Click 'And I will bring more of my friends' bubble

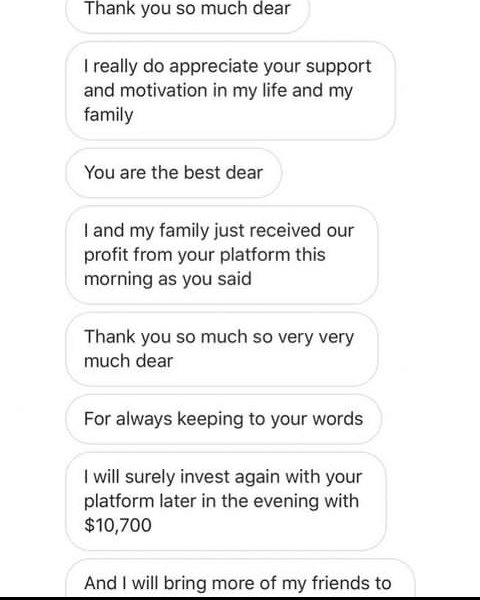[240, 577]
